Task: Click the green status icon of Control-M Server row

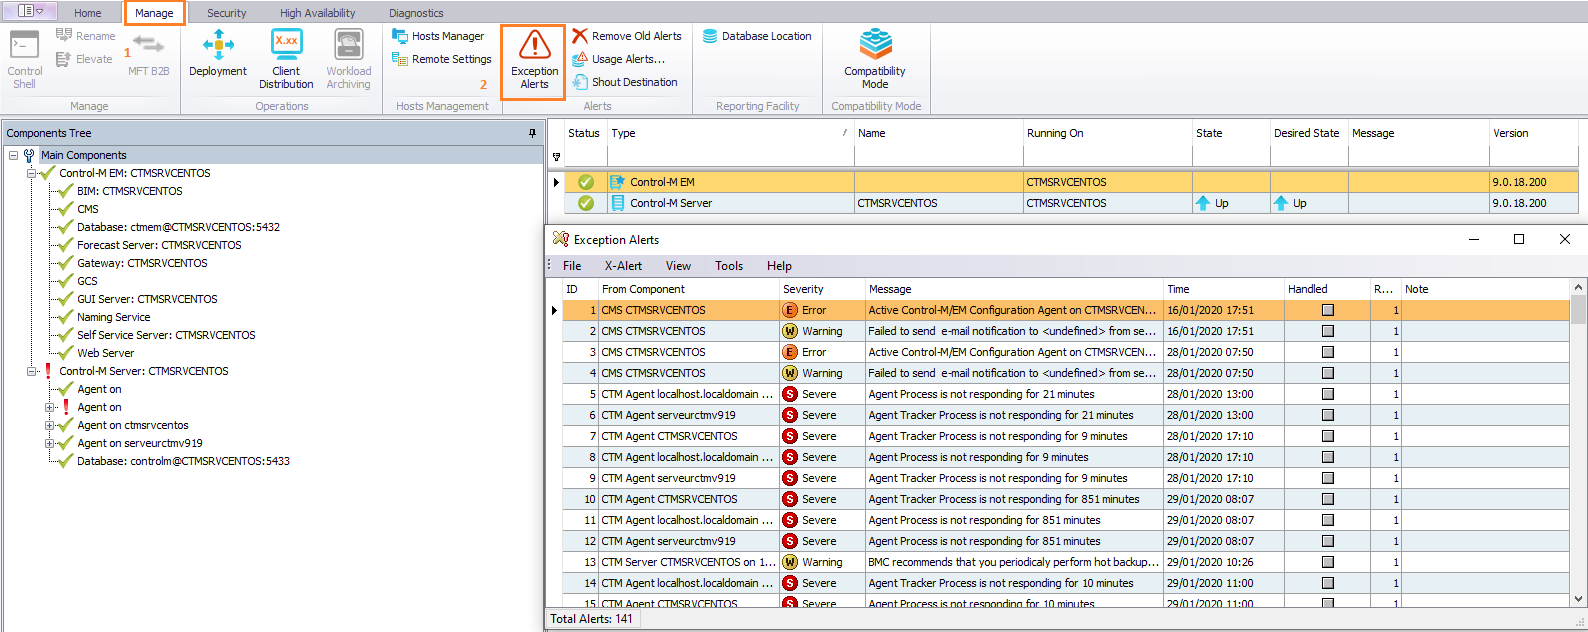Action: tap(586, 203)
